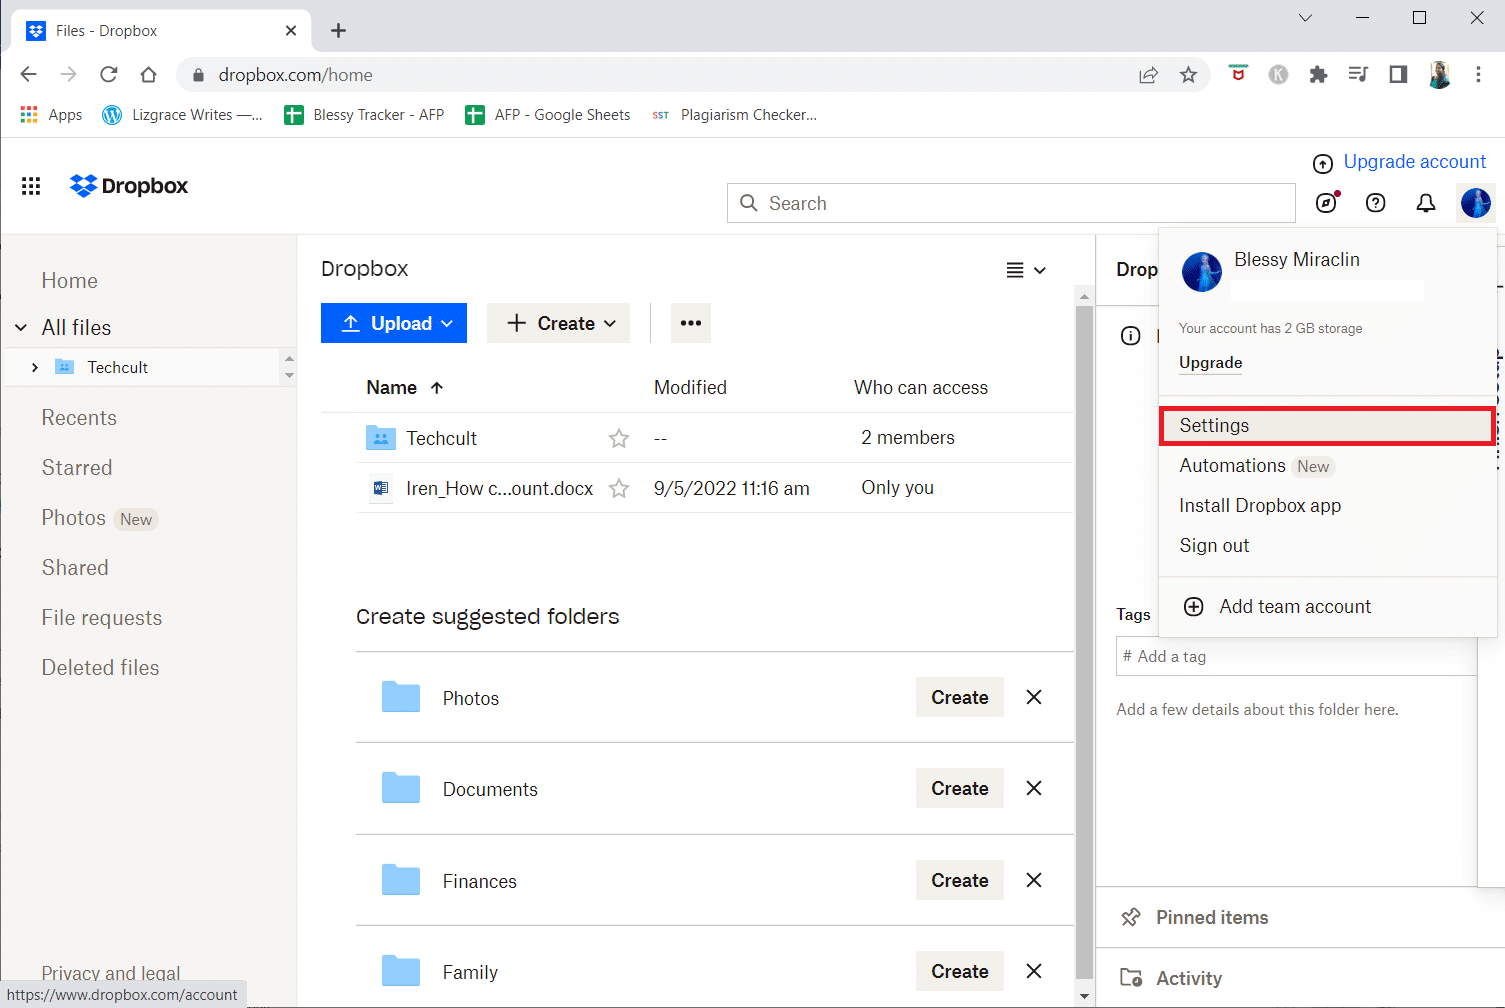The width and height of the screenshot is (1505, 1008).
Task: Click the Upgrade account arrow icon
Action: [x=1323, y=164]
